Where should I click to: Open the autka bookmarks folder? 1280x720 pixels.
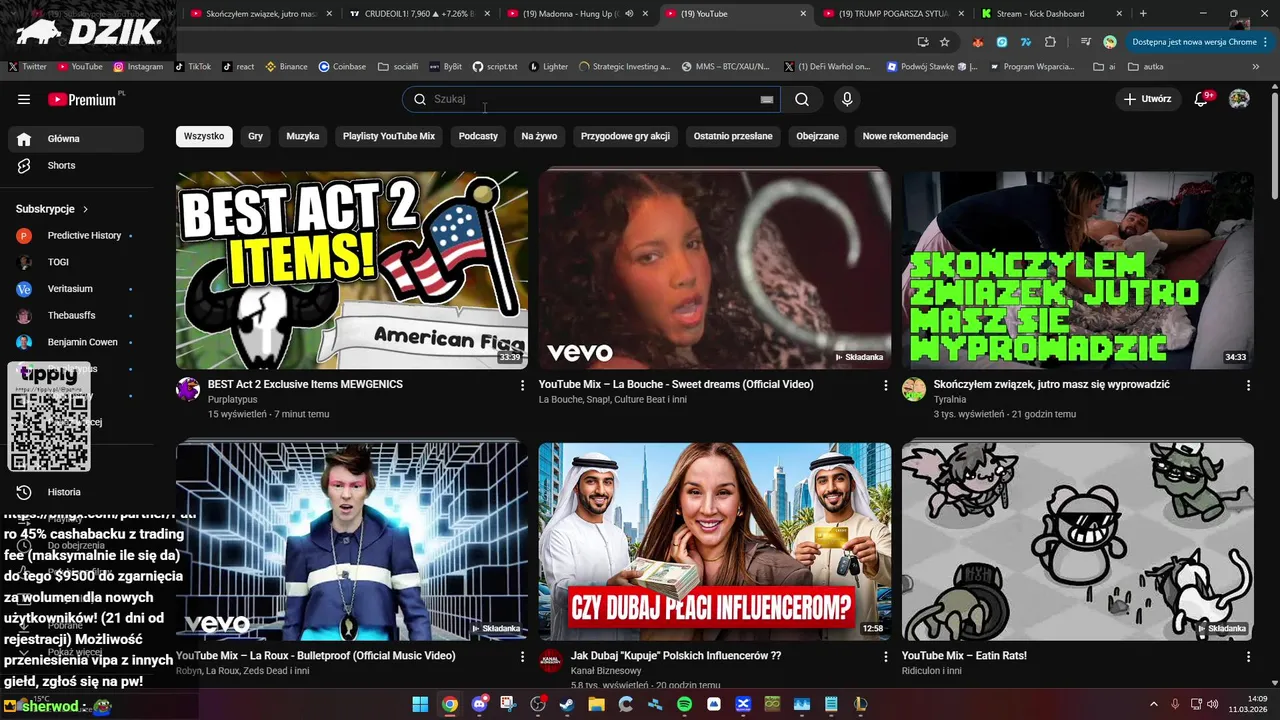[x=1146, y=66]
